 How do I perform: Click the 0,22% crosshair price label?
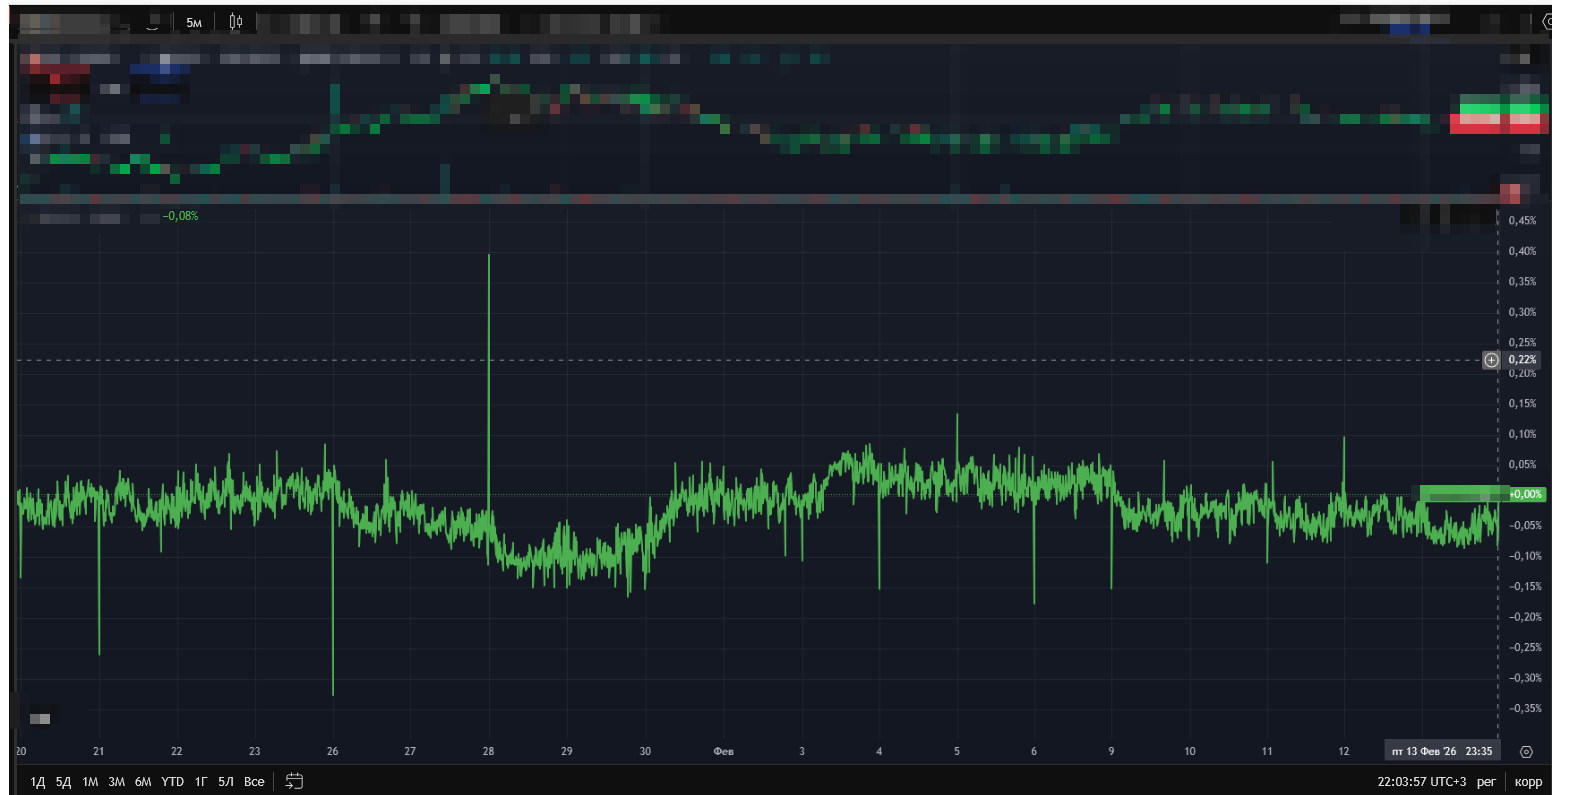click(1522, 360)
